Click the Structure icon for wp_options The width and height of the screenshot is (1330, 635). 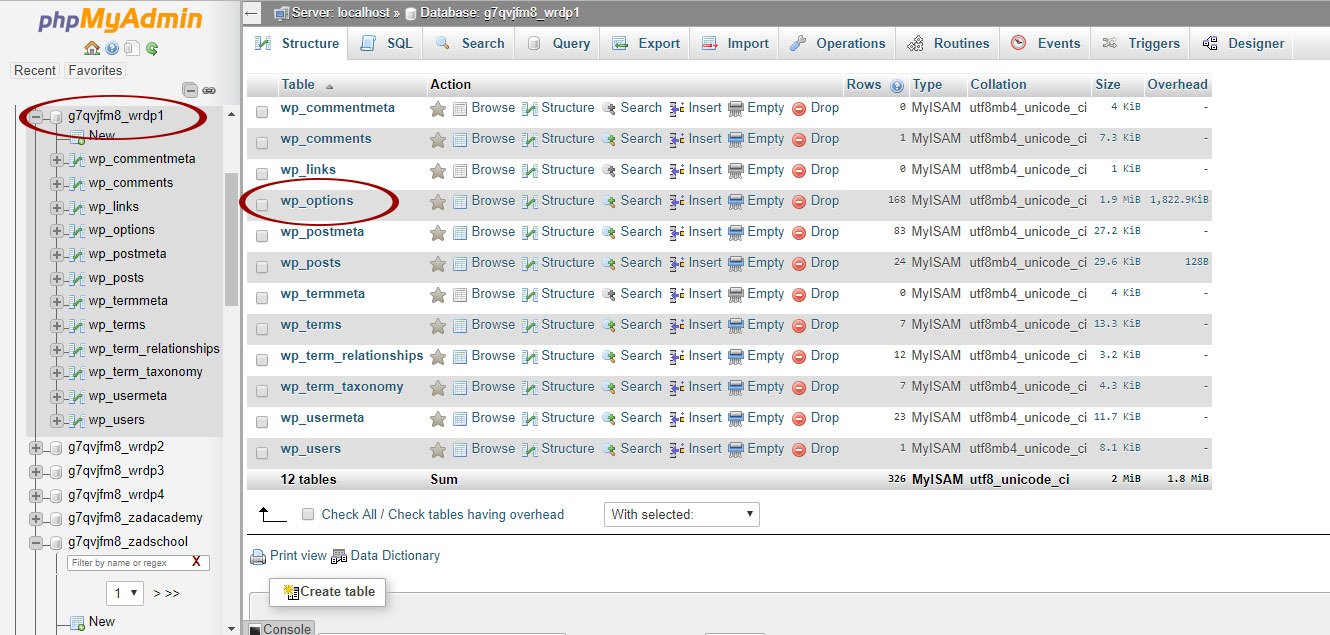pos(530,202)
